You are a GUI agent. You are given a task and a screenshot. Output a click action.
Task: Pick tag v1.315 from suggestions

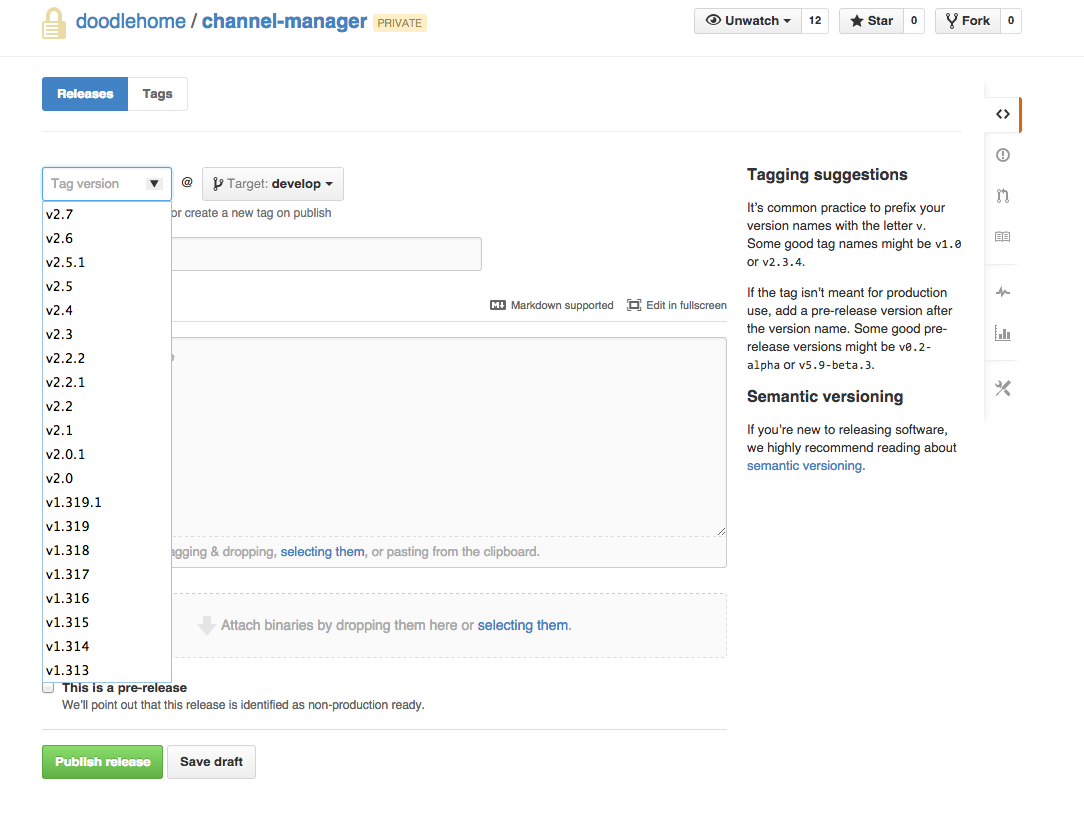pos(106,622)
